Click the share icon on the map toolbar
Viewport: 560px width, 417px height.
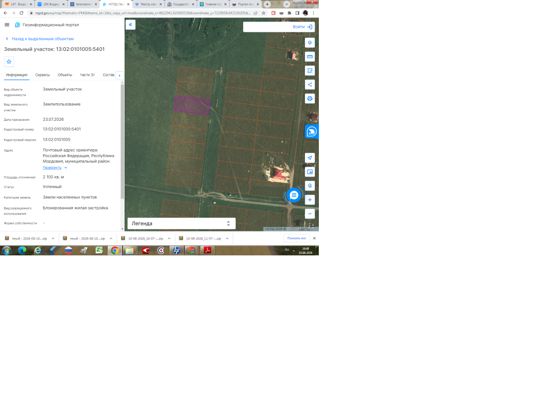(x=310, y=85)
